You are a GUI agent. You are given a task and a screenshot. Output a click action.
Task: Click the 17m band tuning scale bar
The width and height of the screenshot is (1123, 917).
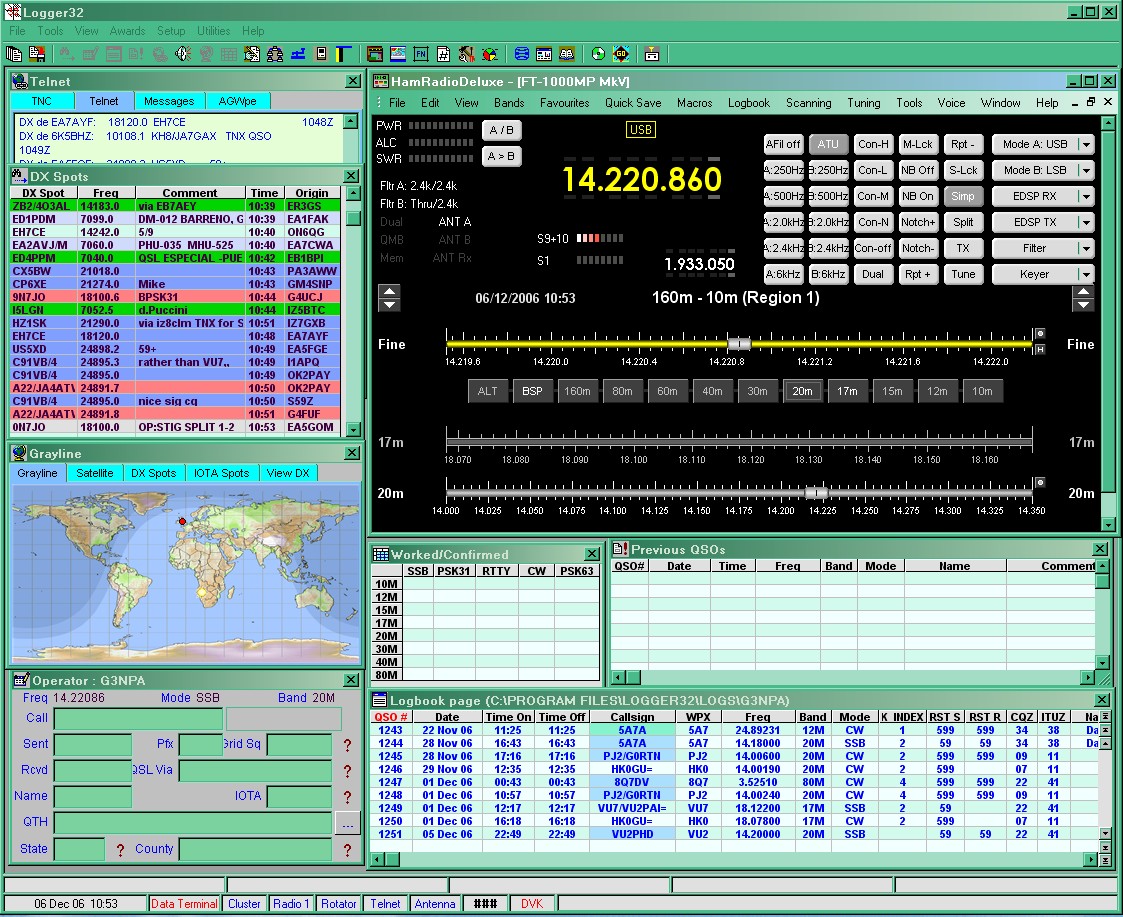point(738,442)
